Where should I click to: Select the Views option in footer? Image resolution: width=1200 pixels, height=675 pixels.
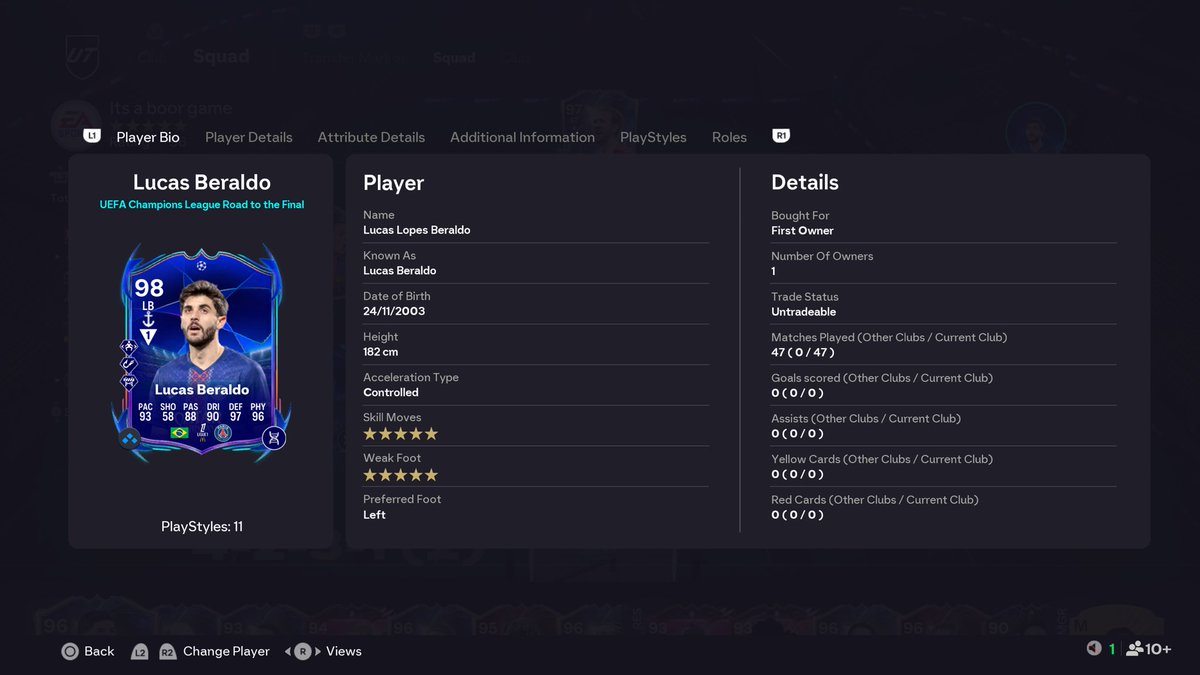[x=344, y=651]
